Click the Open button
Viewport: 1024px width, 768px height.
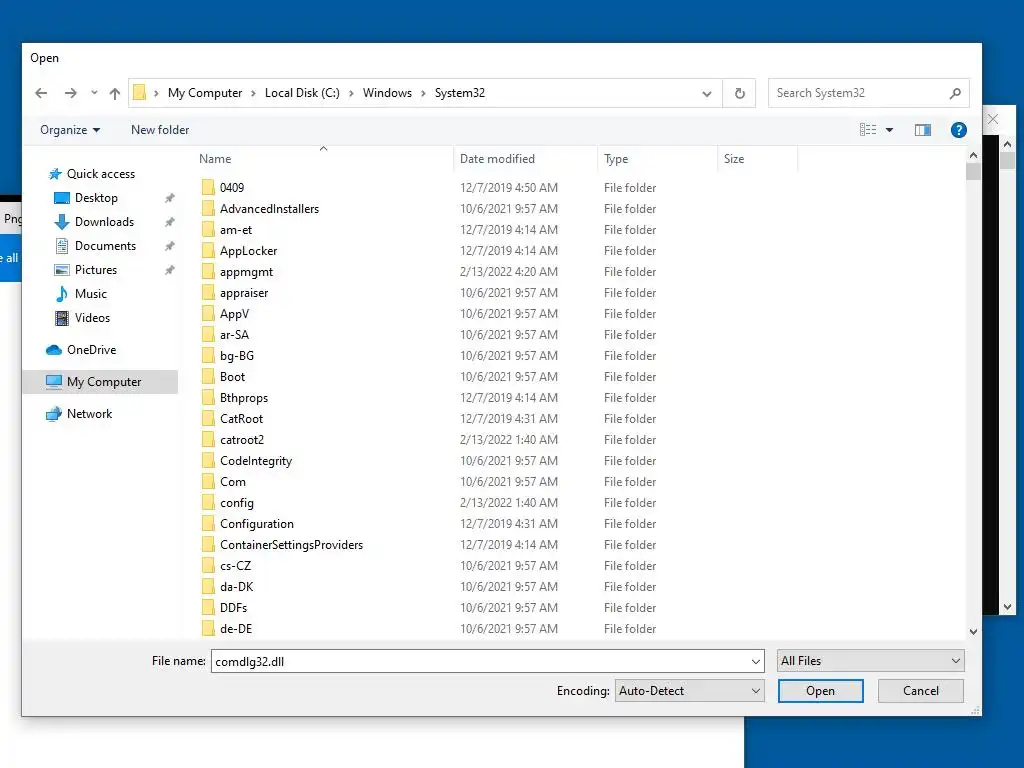[x=820, y=691]
